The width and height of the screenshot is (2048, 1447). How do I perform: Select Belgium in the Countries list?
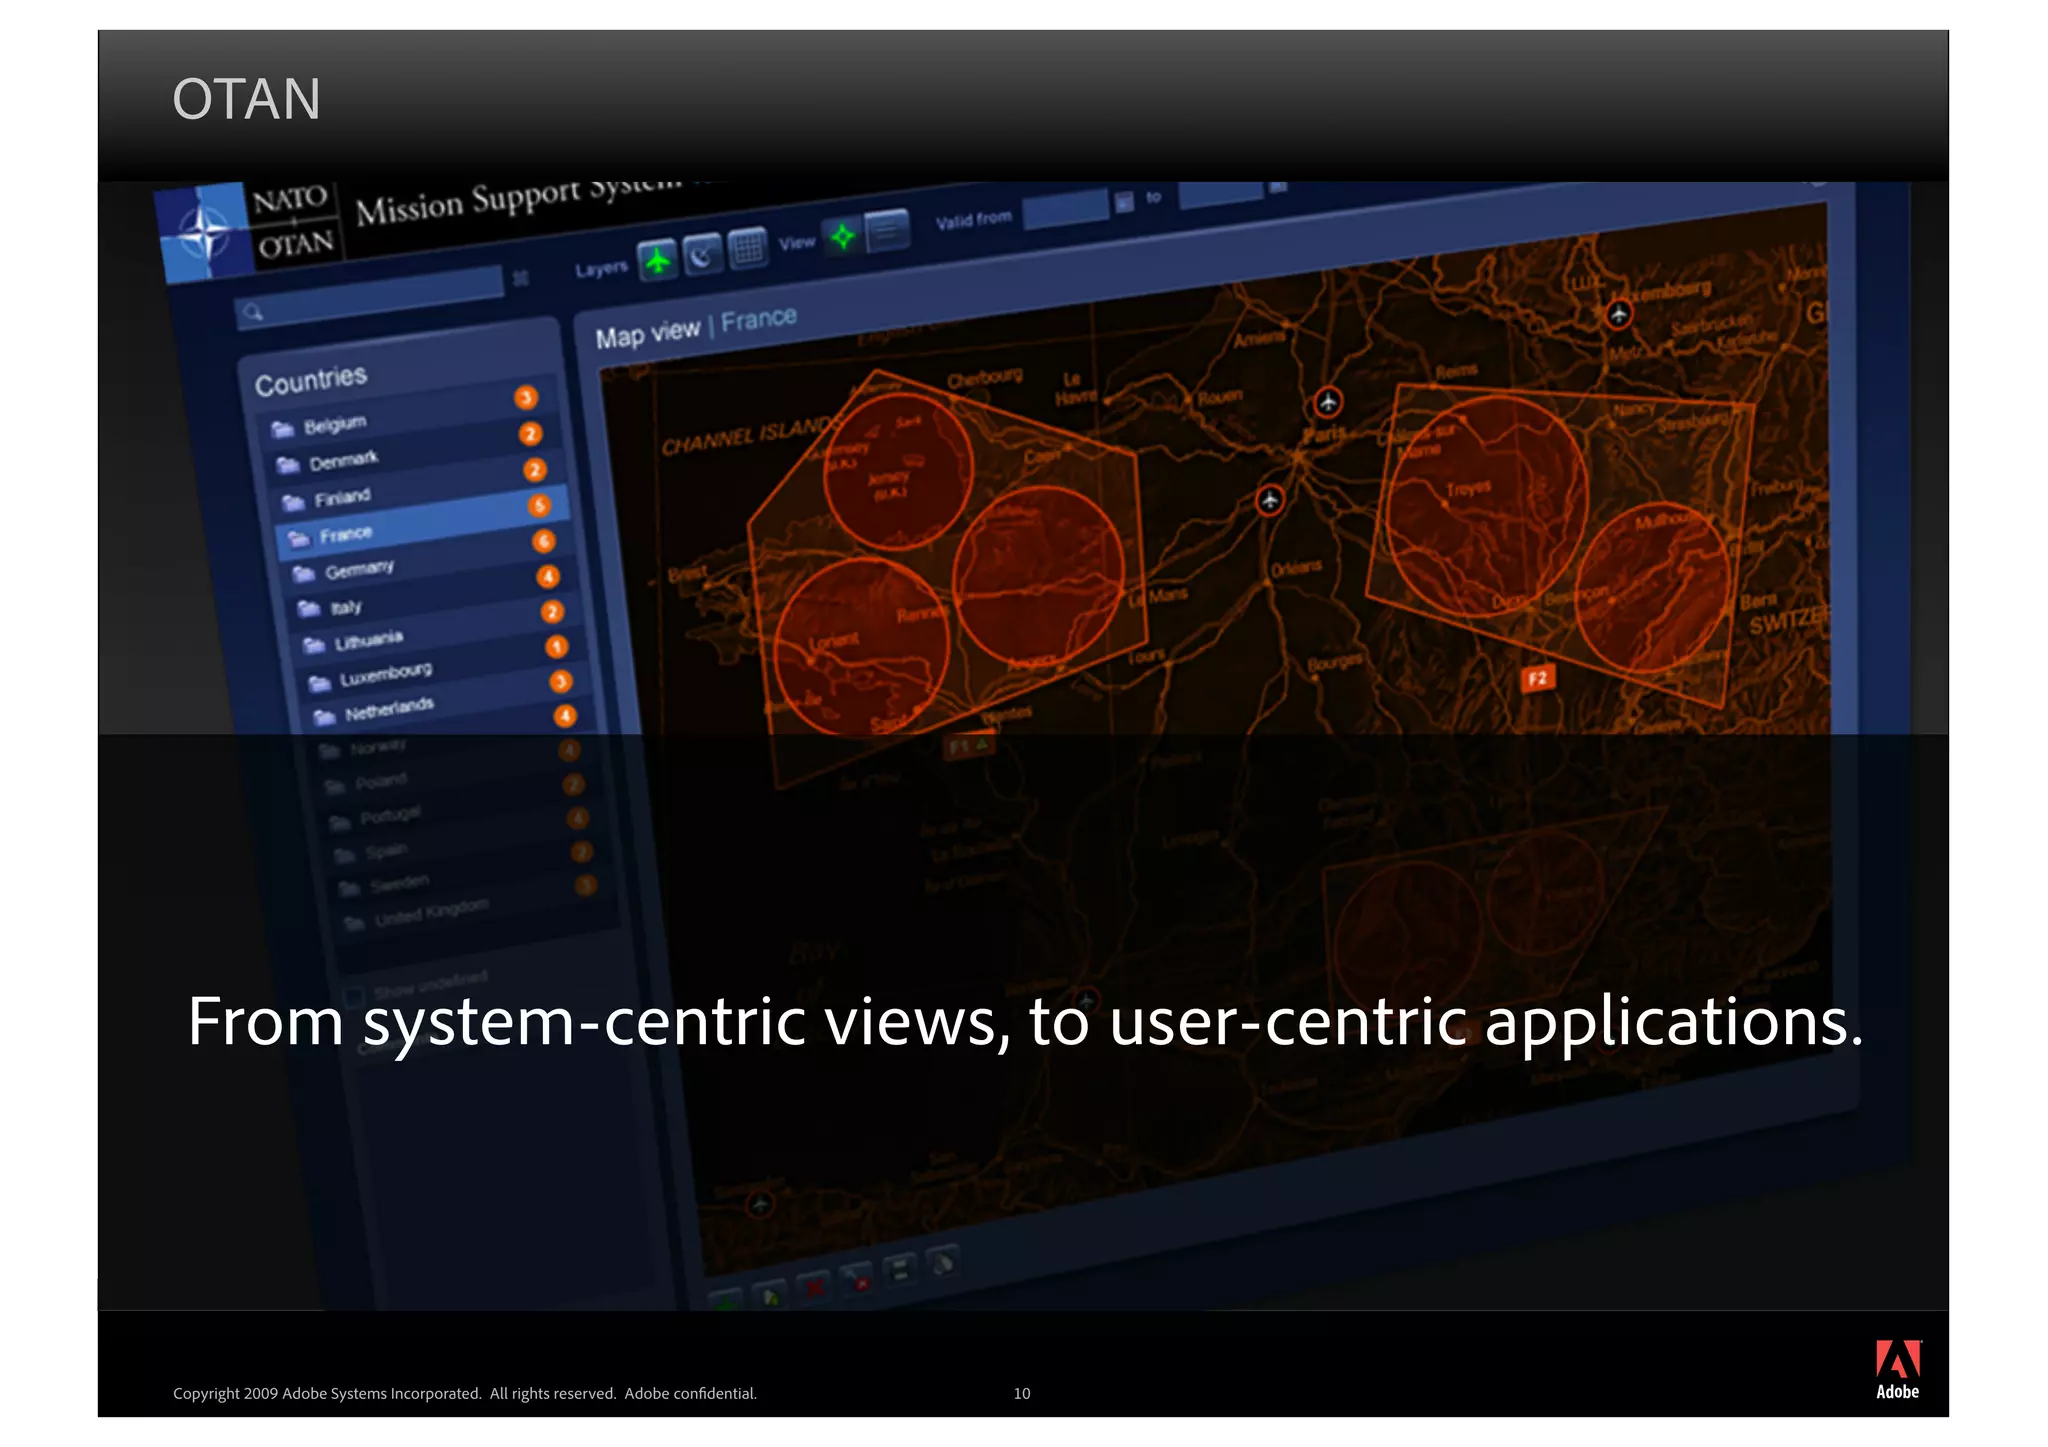335,425
